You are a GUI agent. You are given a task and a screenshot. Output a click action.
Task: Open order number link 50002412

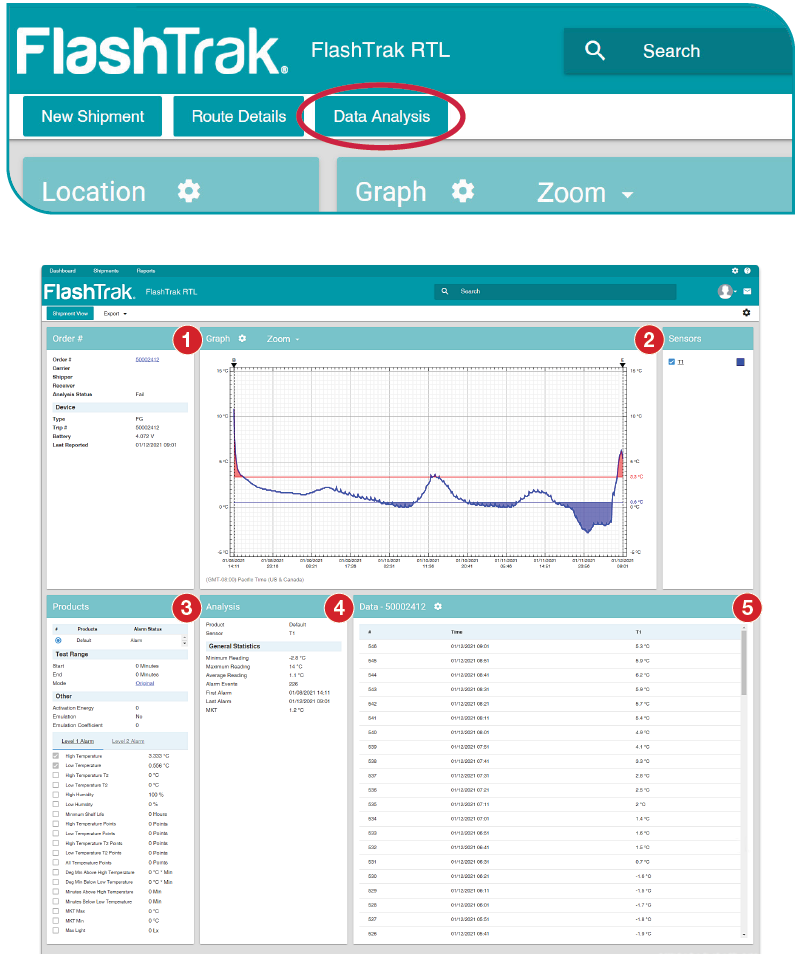147,360
